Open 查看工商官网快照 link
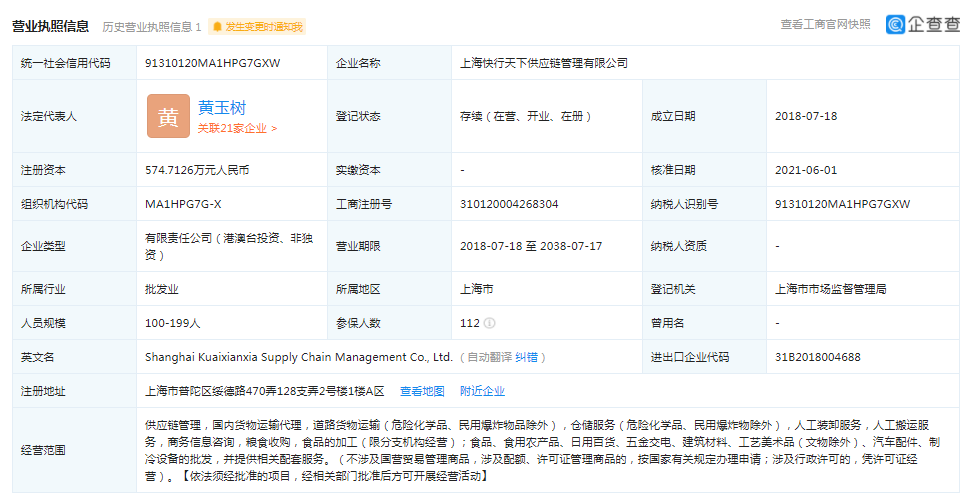Image resolution: width=971 pixels, height=496 pixels. [x=825, y=24]
